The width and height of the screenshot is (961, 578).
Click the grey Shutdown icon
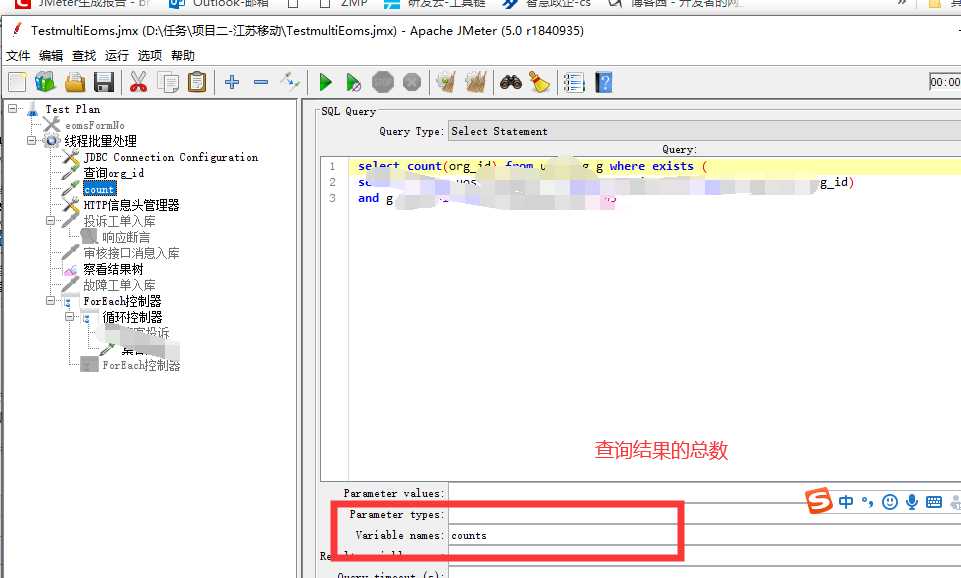pos(412,82)
